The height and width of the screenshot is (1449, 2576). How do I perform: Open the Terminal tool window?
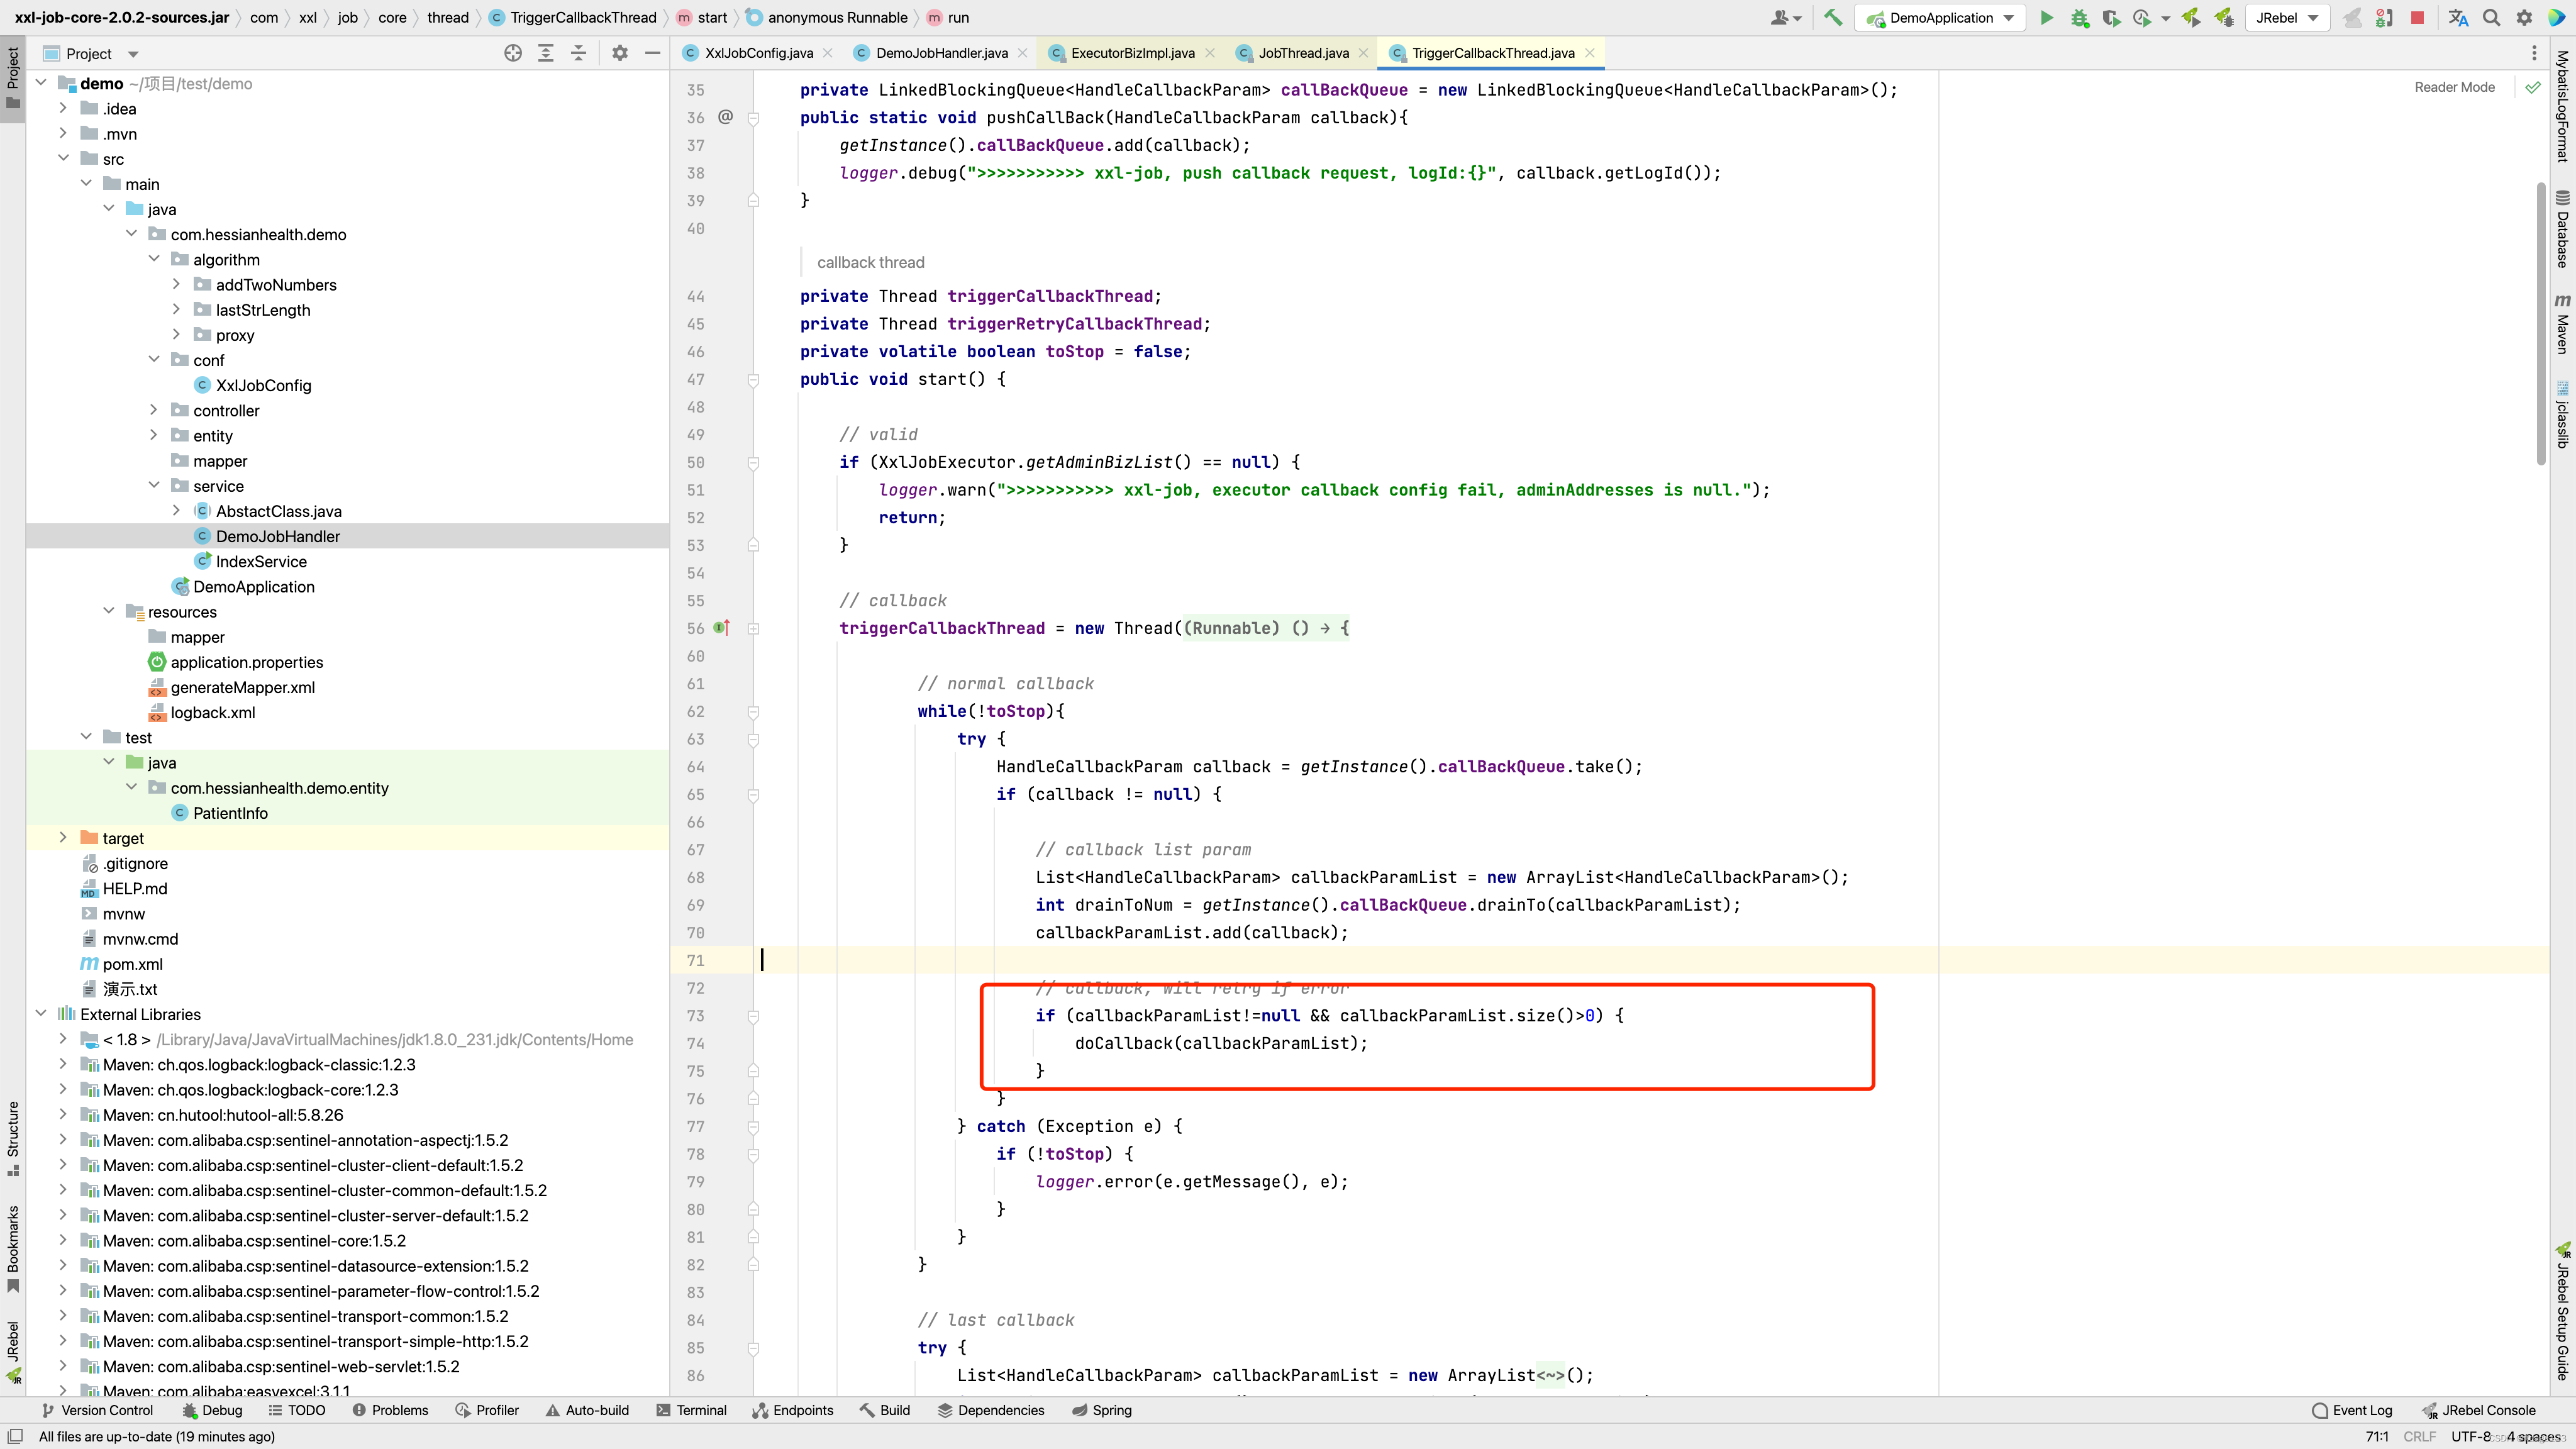(691, 1410)
